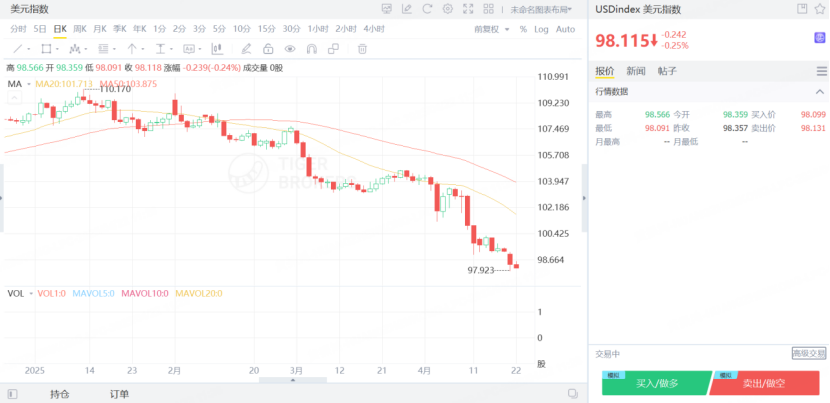Switch to 4小时 timeframe
The width and height of the screenshot is (830, 403).
tap(374, 29)
